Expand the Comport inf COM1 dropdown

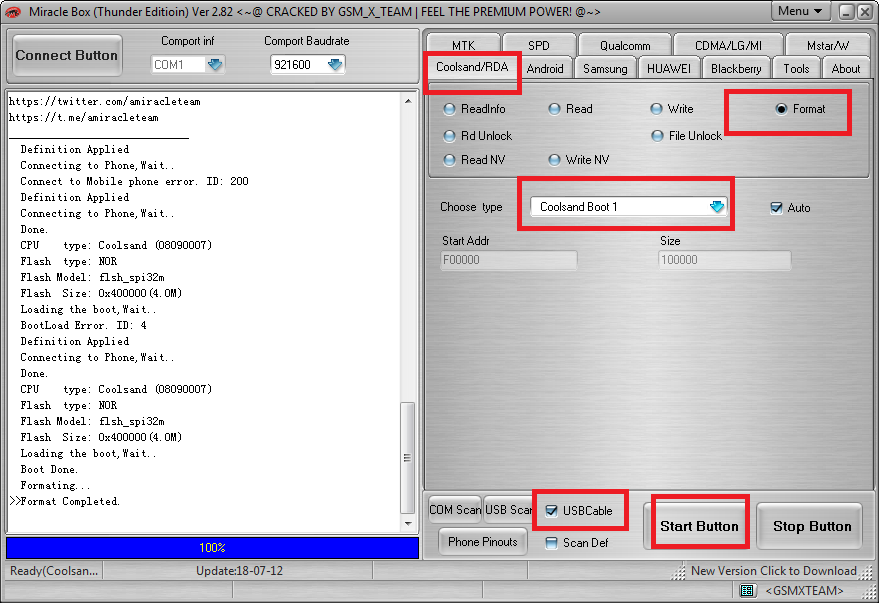click(215, 64)
